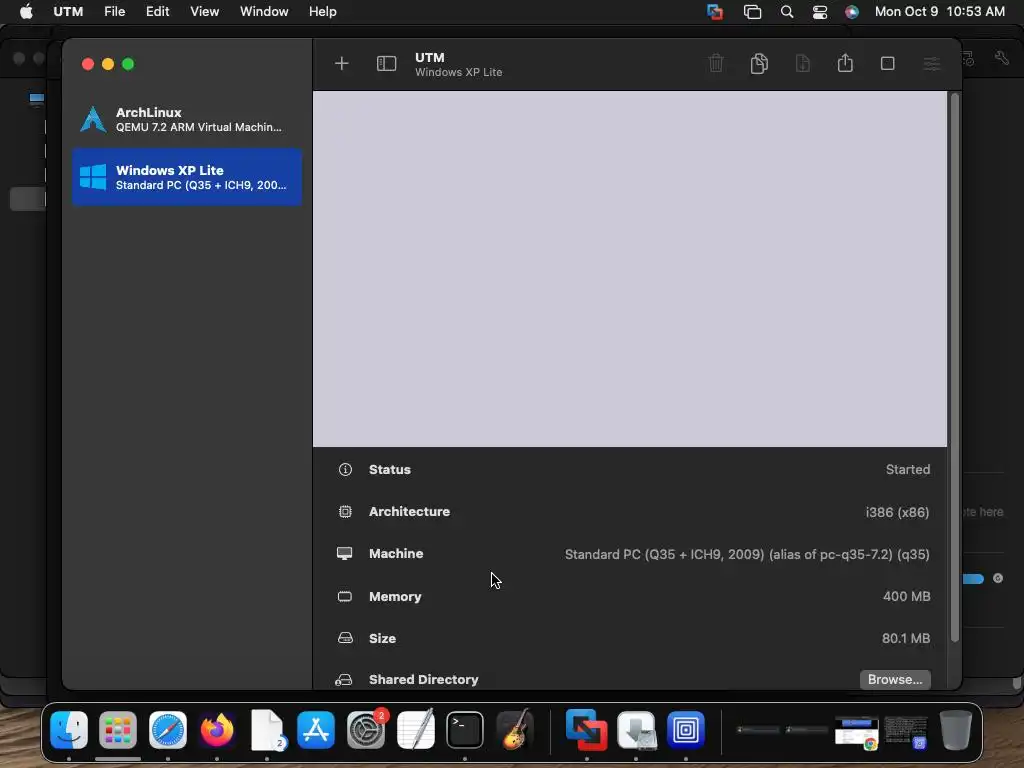
Task: Open VM settings via sliders icon
Action: (x=932, y=63)
